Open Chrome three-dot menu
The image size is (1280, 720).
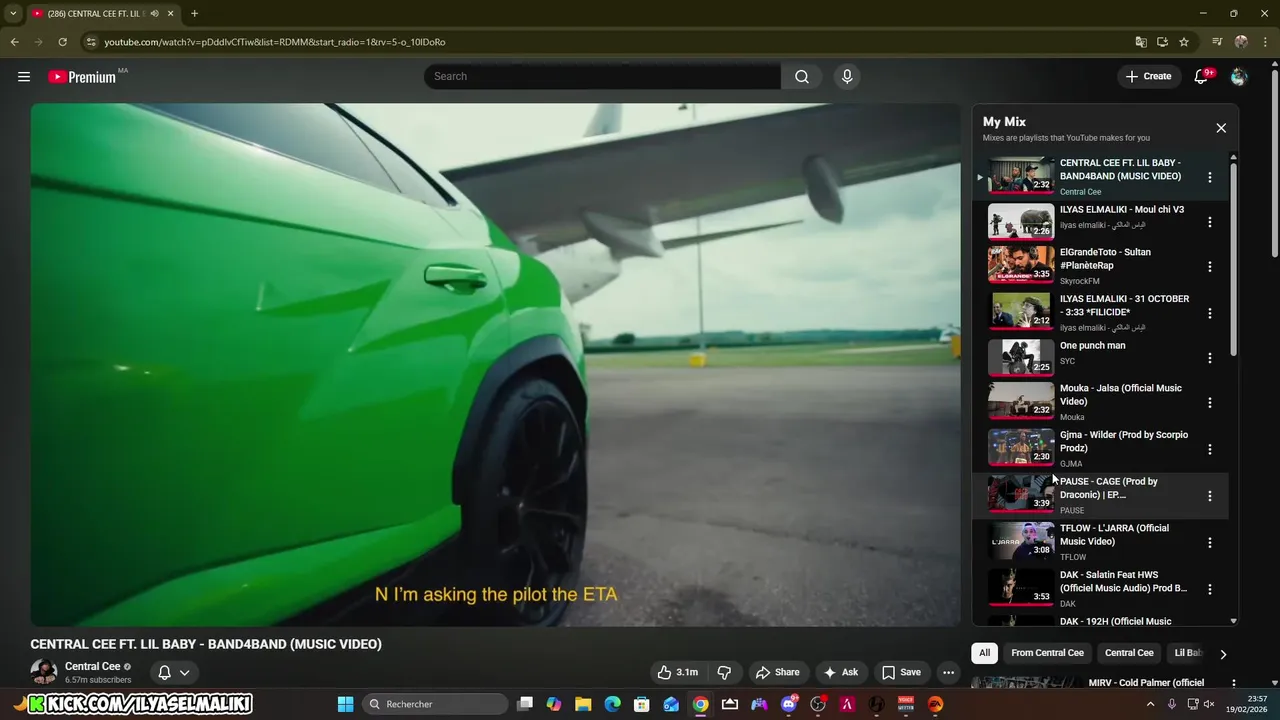coord(1265,42)
